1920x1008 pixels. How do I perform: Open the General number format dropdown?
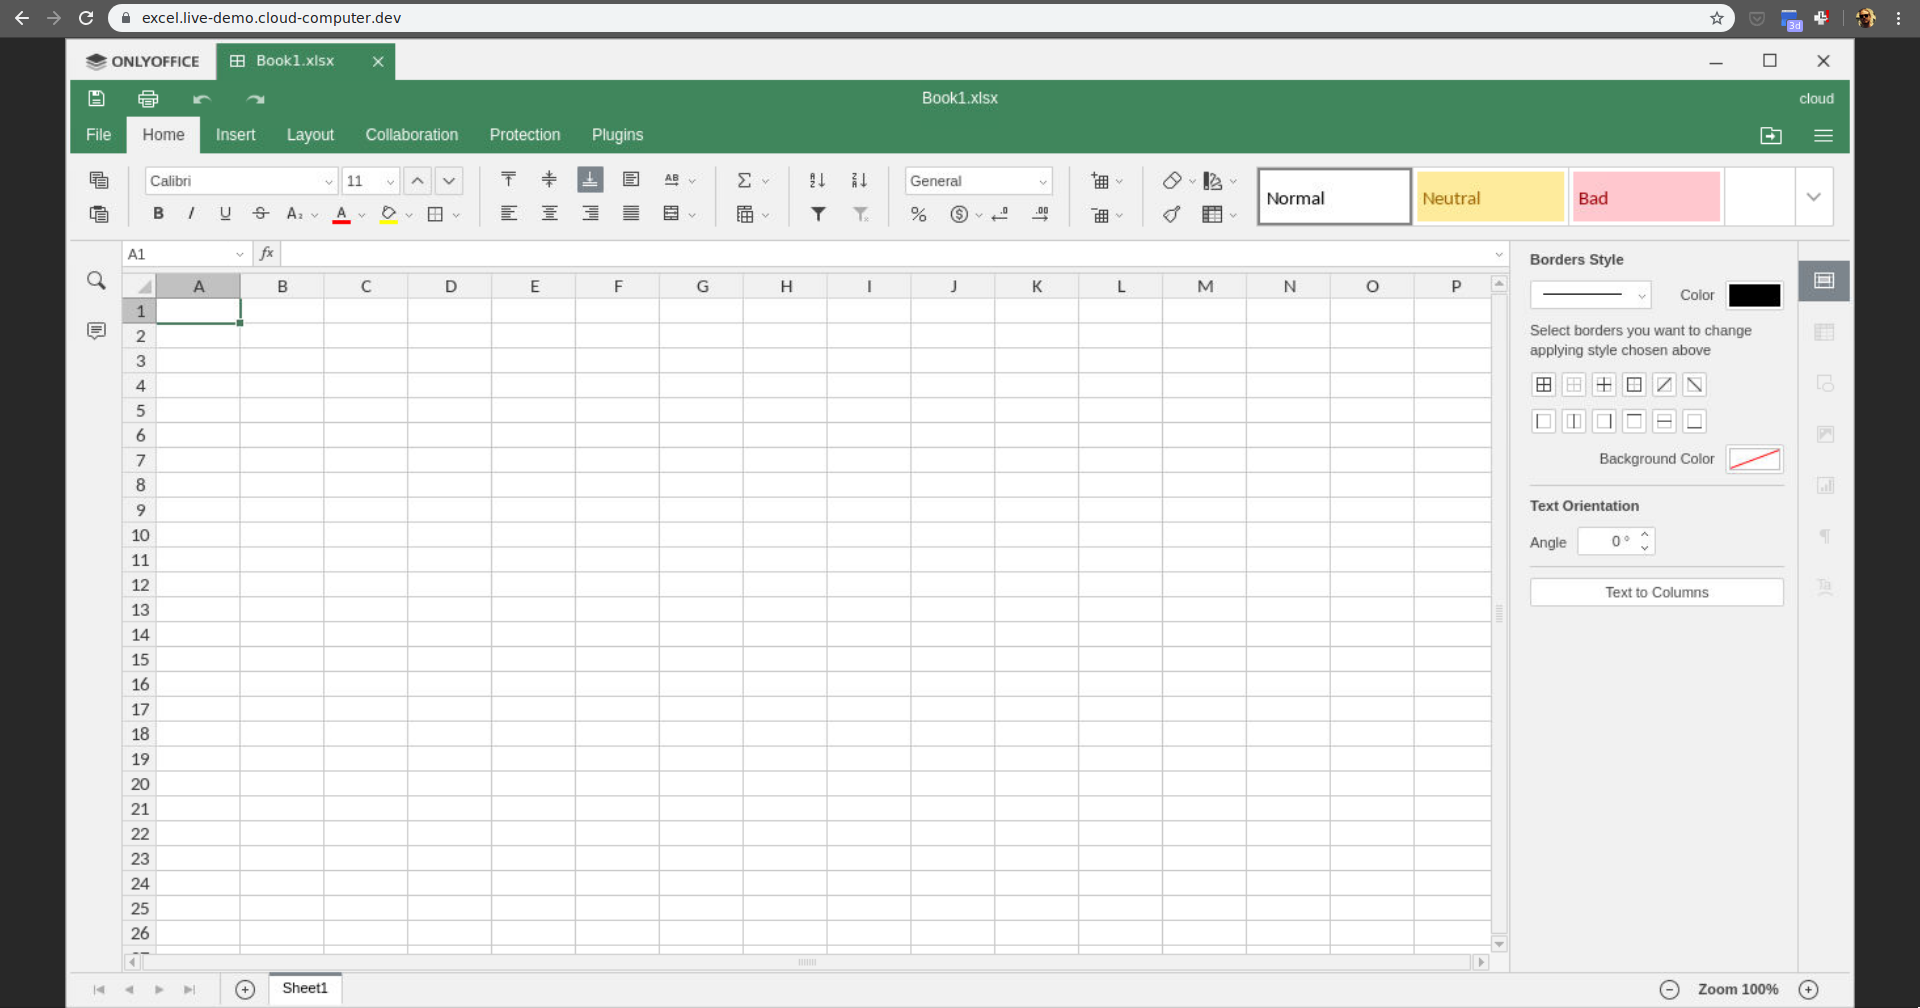[1042, 181]
